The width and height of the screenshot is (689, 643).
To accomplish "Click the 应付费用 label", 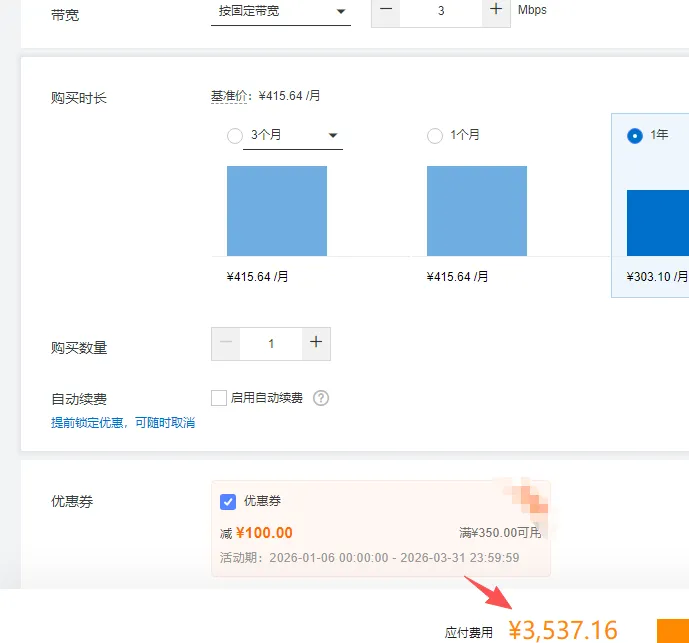I will pyautogui.click(x=468, y=633).
